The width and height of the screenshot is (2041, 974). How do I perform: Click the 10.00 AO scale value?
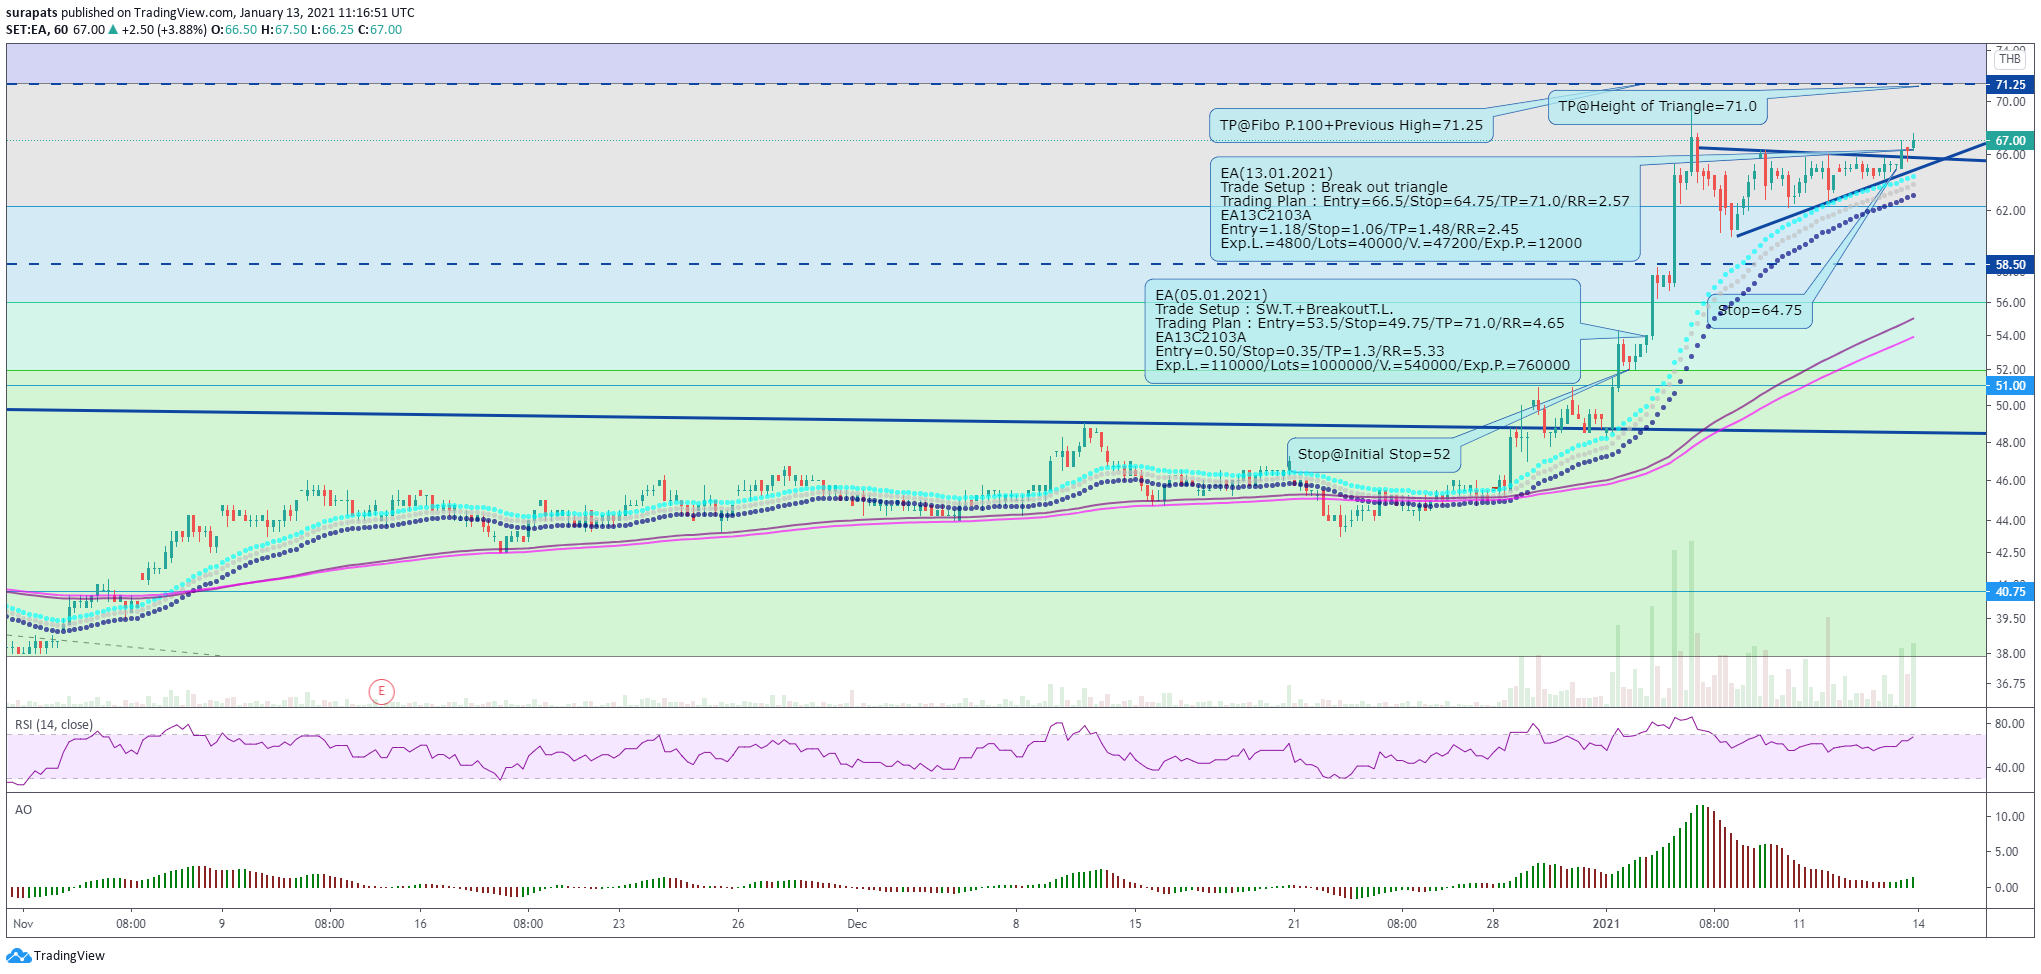click(2009, 817)
